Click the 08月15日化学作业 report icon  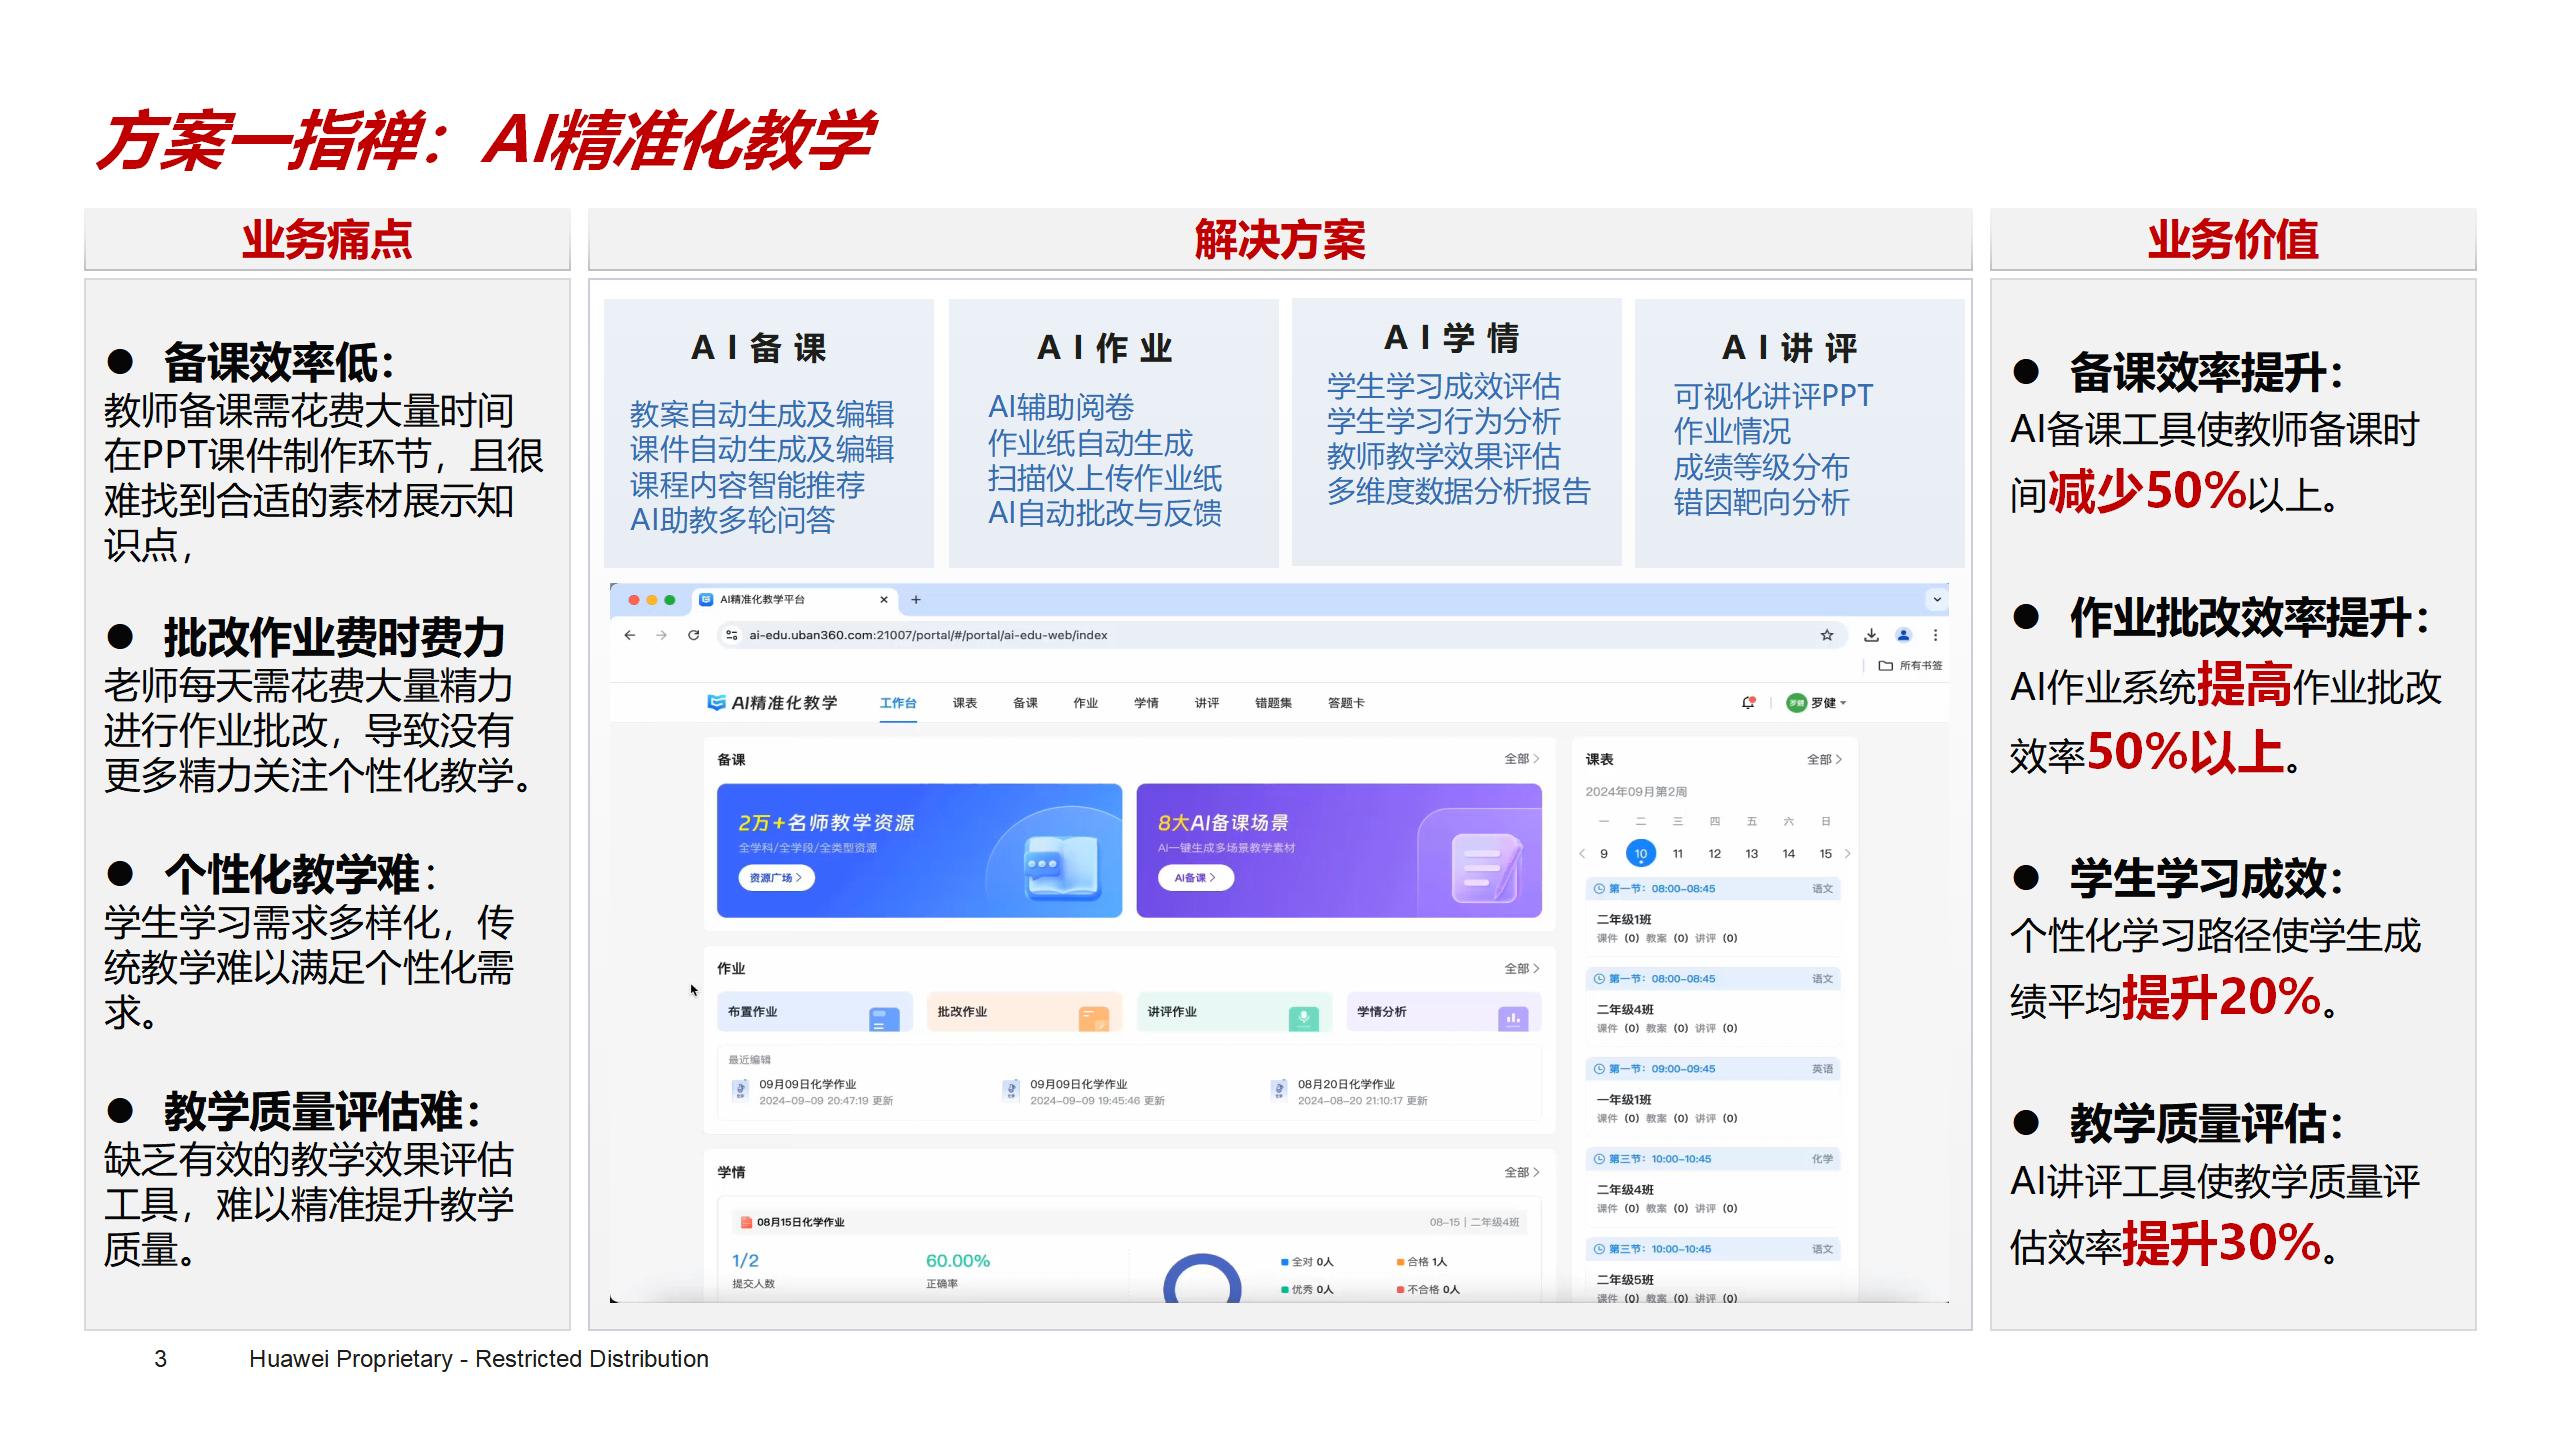click(745, 1222)
